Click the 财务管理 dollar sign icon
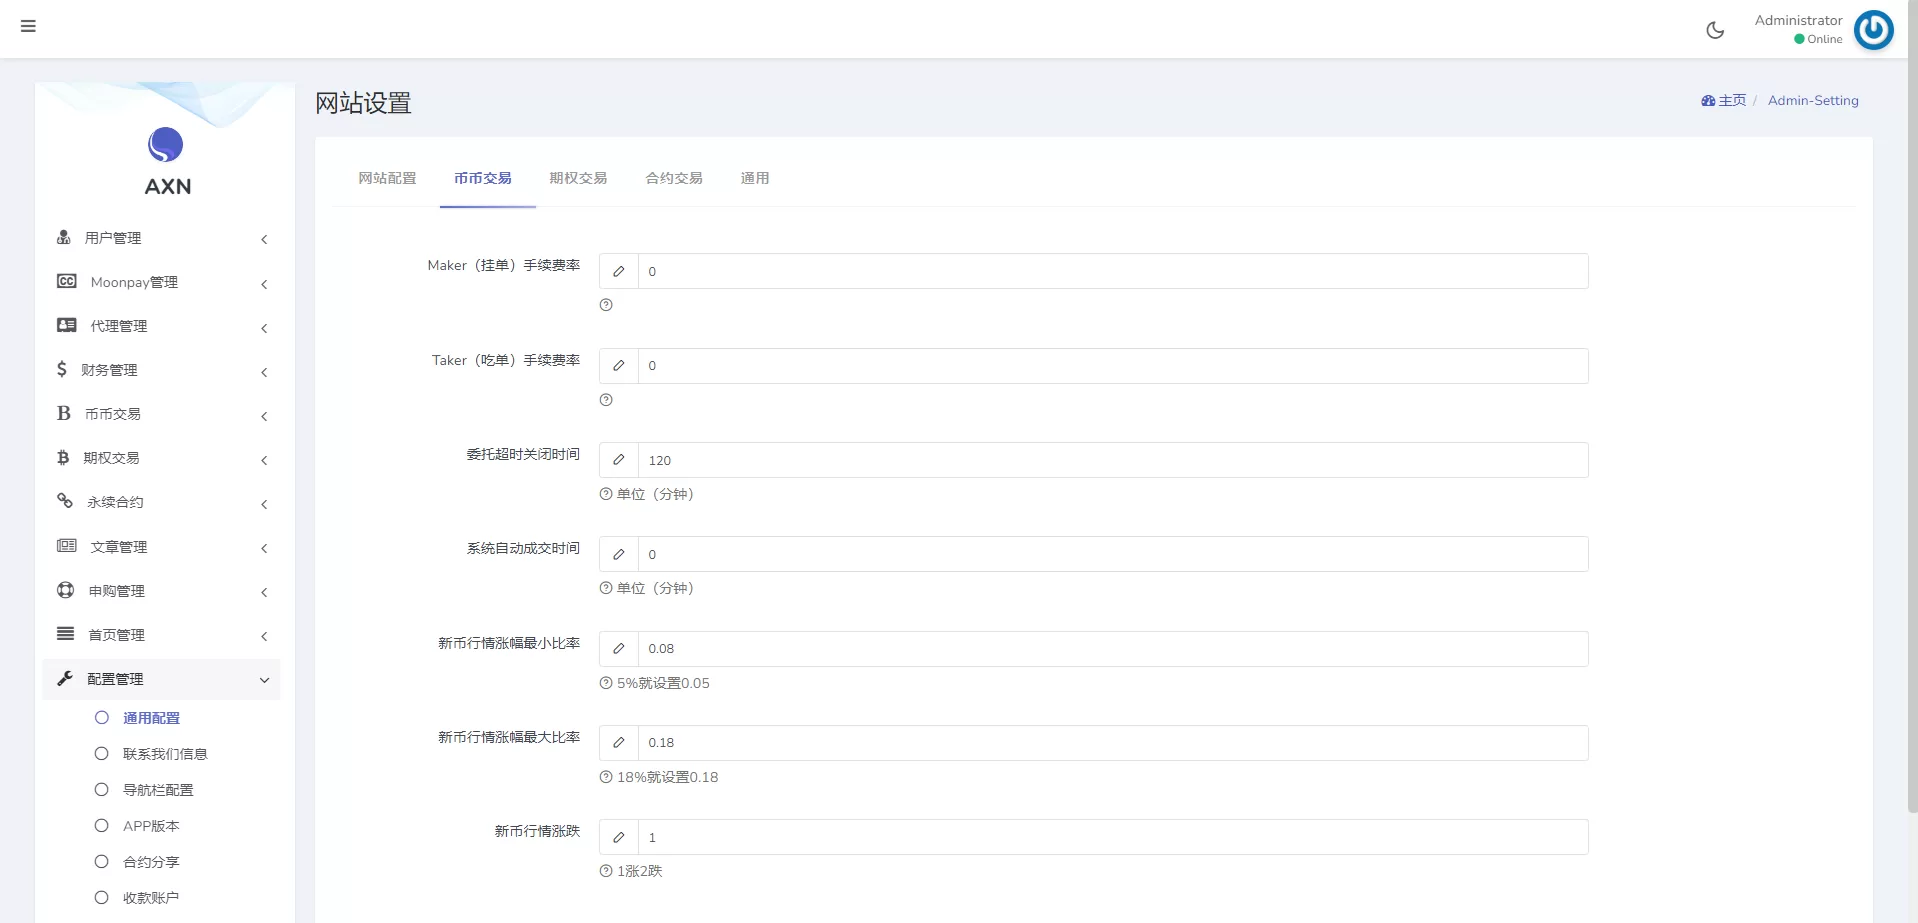This screenshot has width=1918, height=923. [62, 370]
